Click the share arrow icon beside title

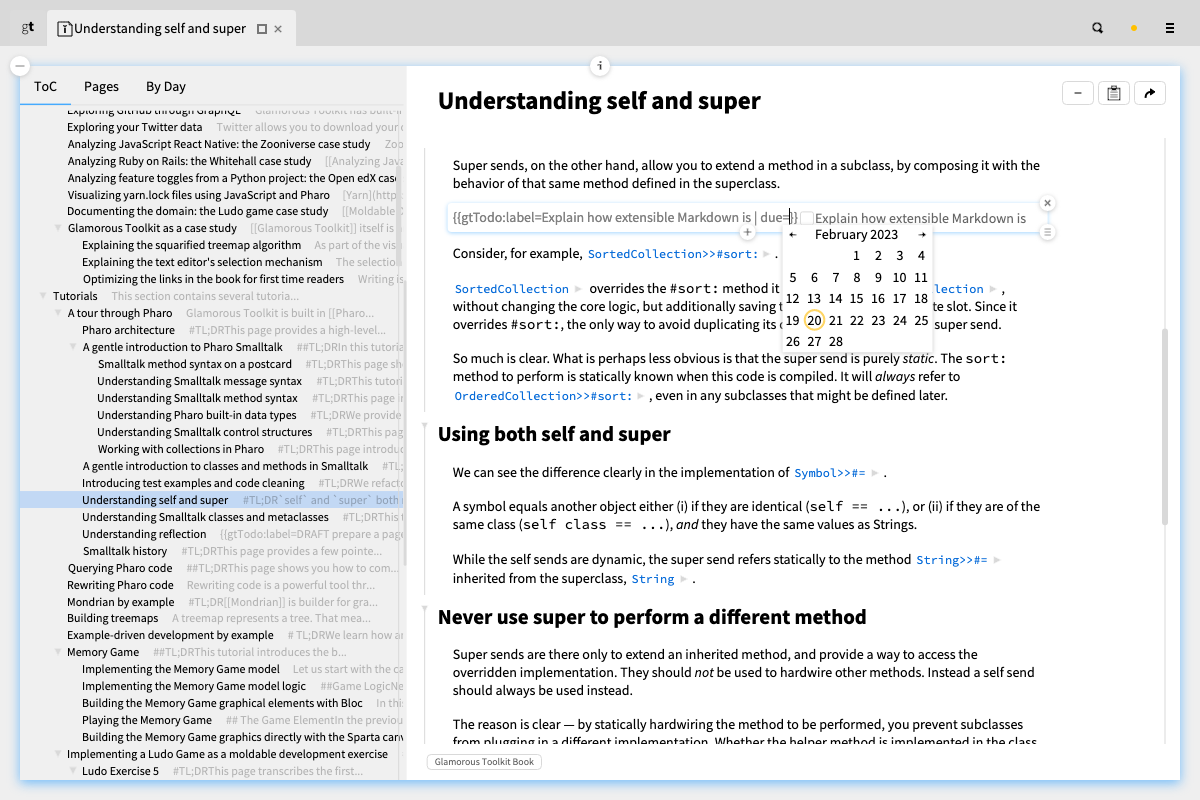click(x=1149, y=93)
